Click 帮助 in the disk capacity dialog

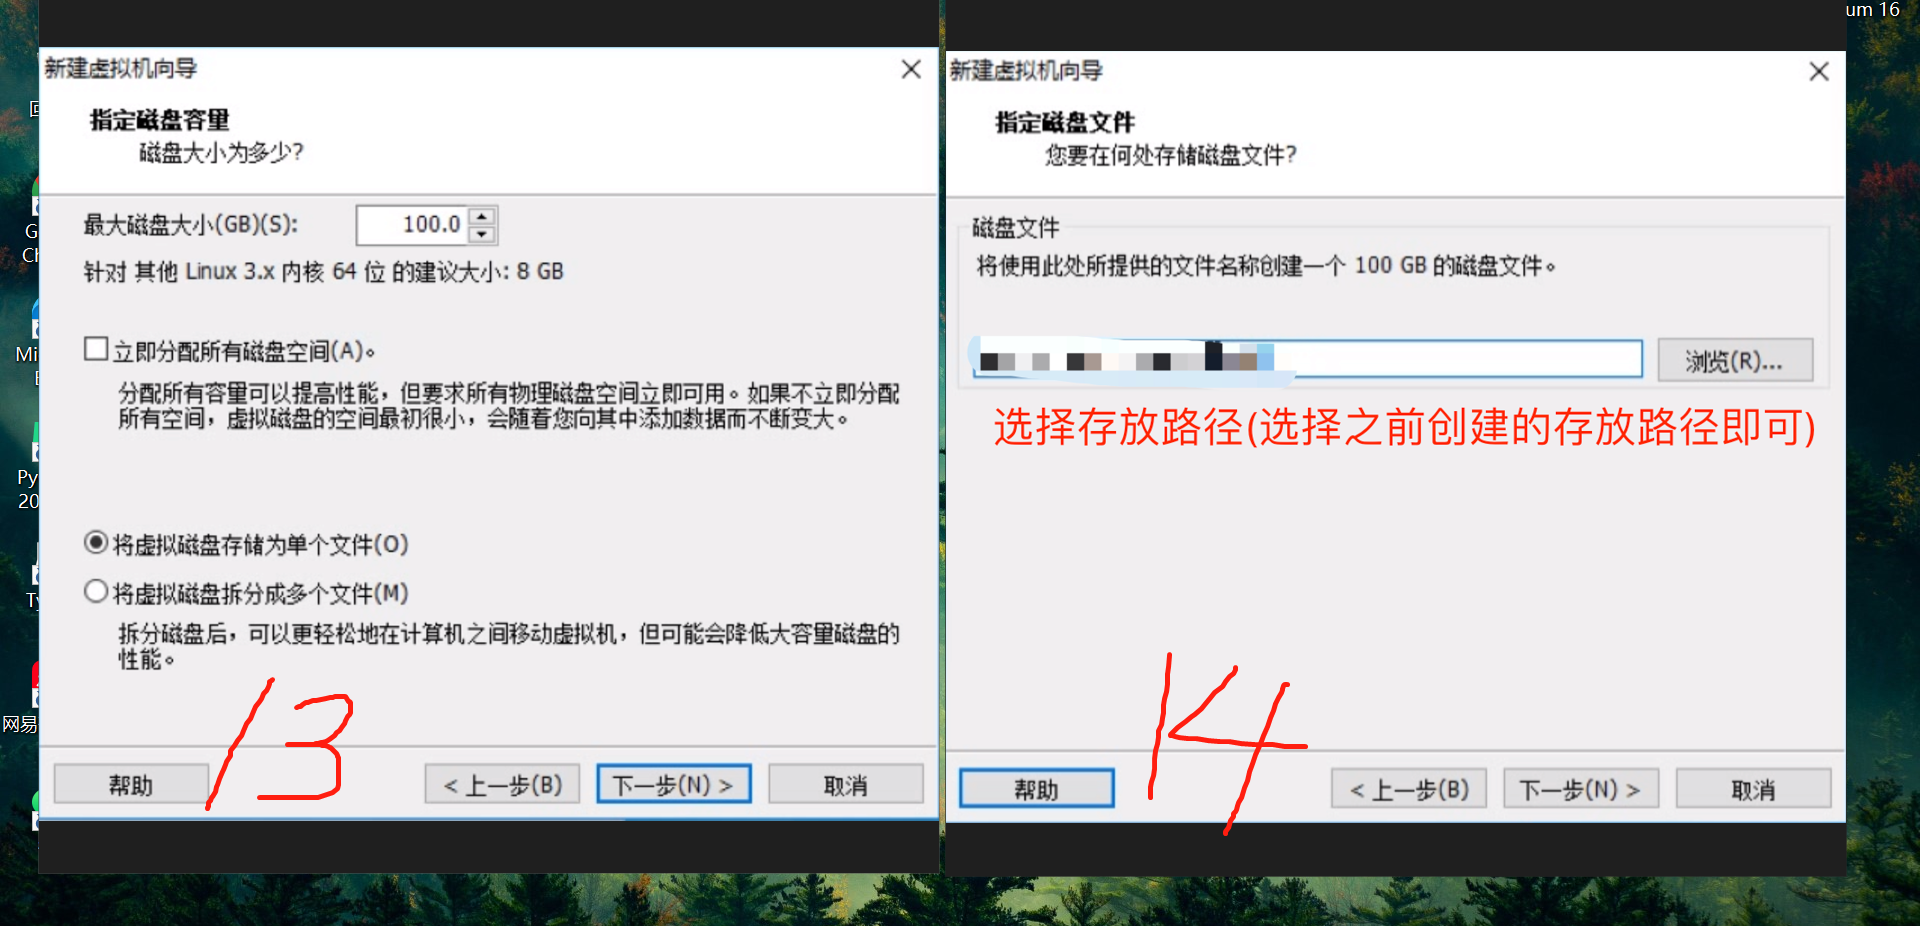pyautogui.click(x=131, y=785)
